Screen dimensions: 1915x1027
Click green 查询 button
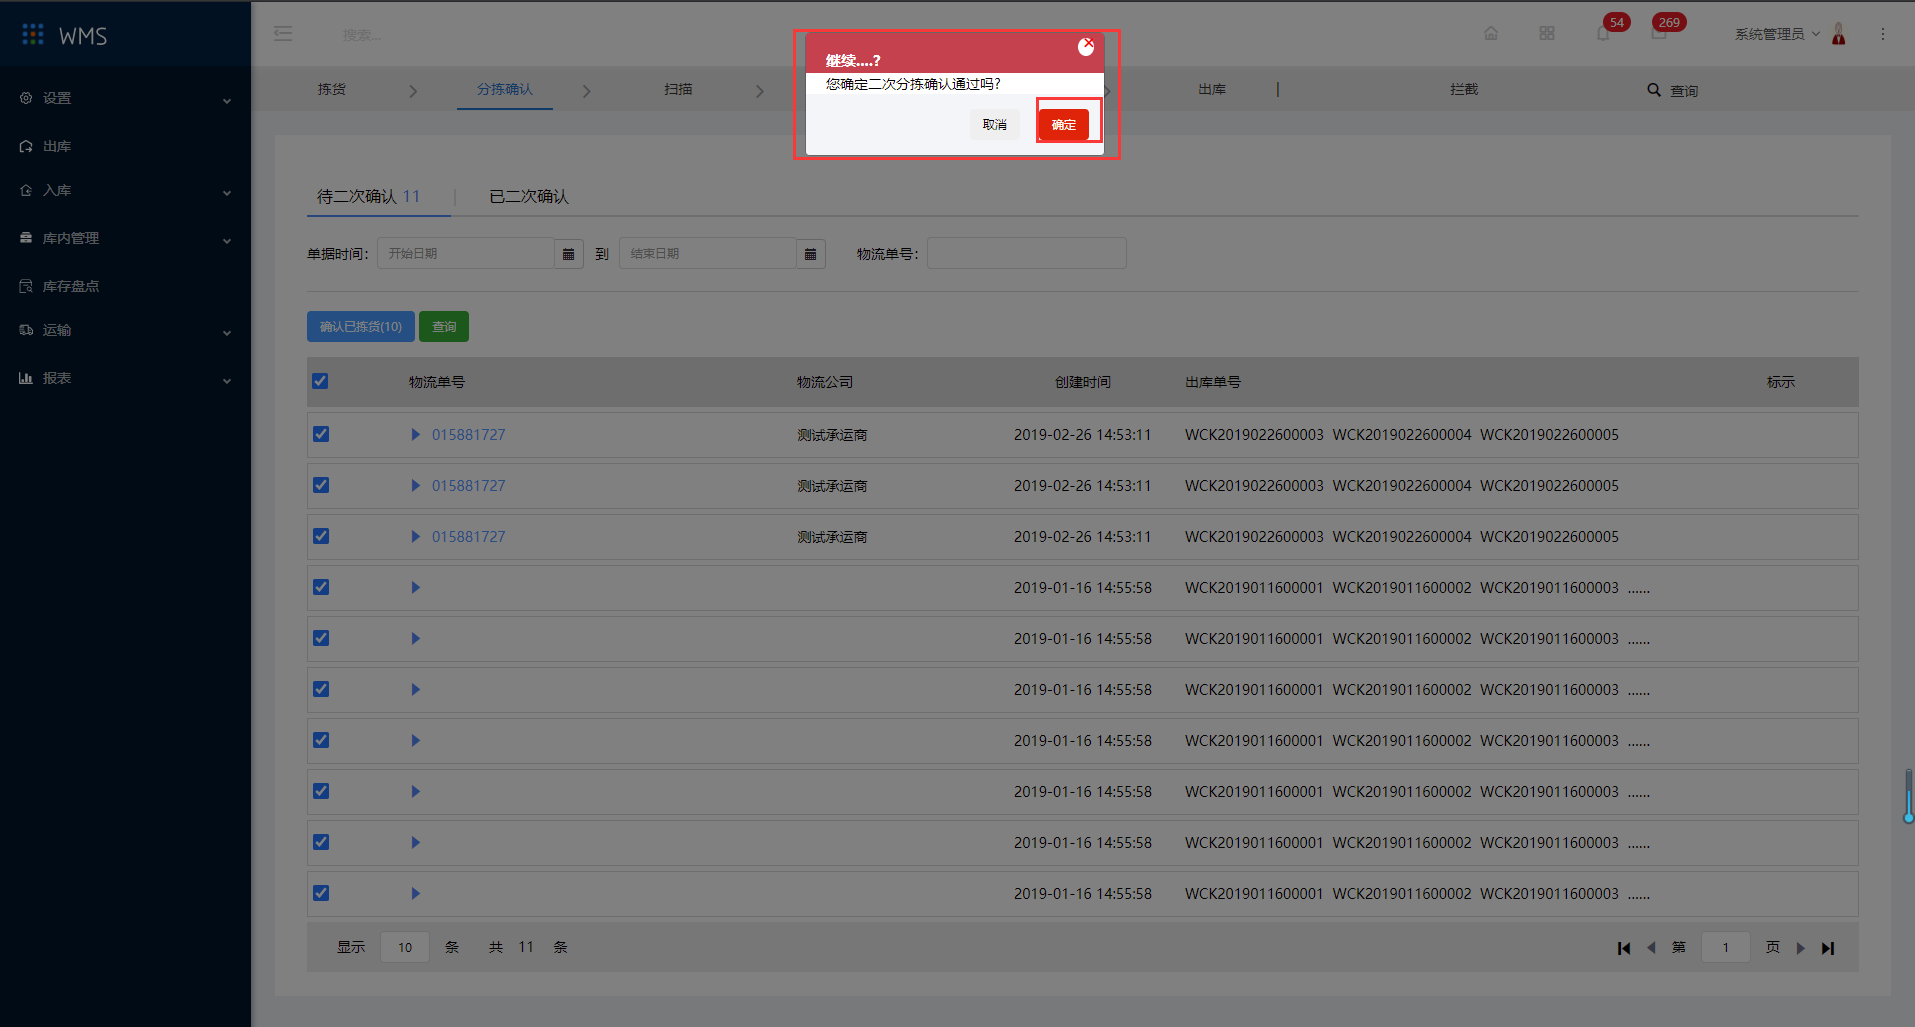click(444, 327)
